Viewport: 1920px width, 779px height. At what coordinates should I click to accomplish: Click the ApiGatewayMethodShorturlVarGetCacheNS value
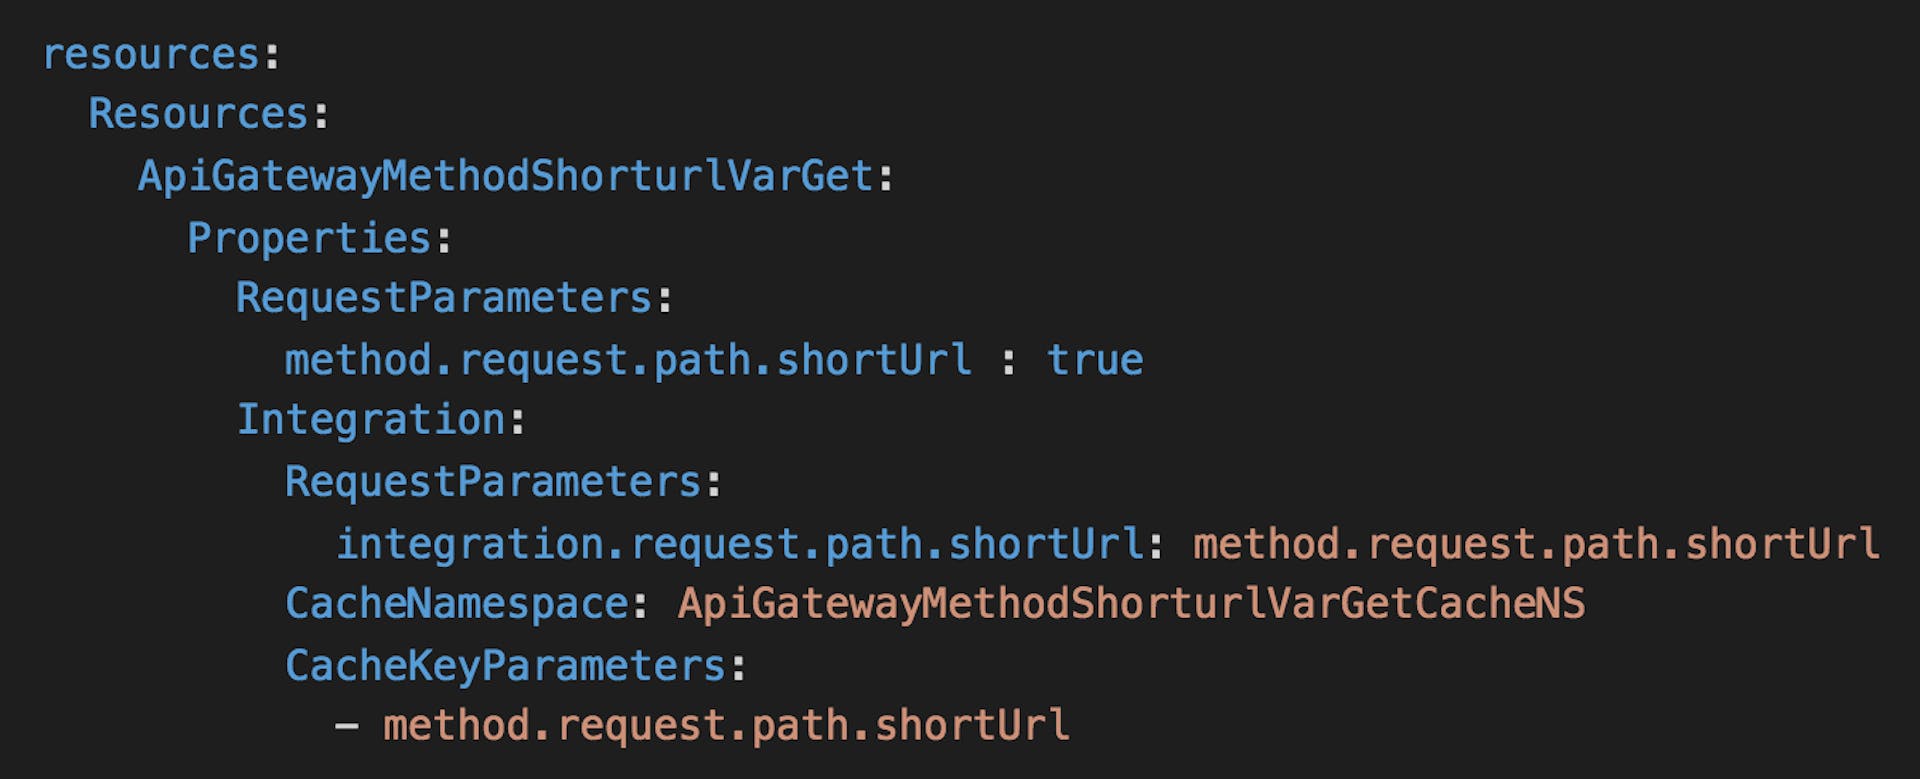click(x=1131, y=604)
